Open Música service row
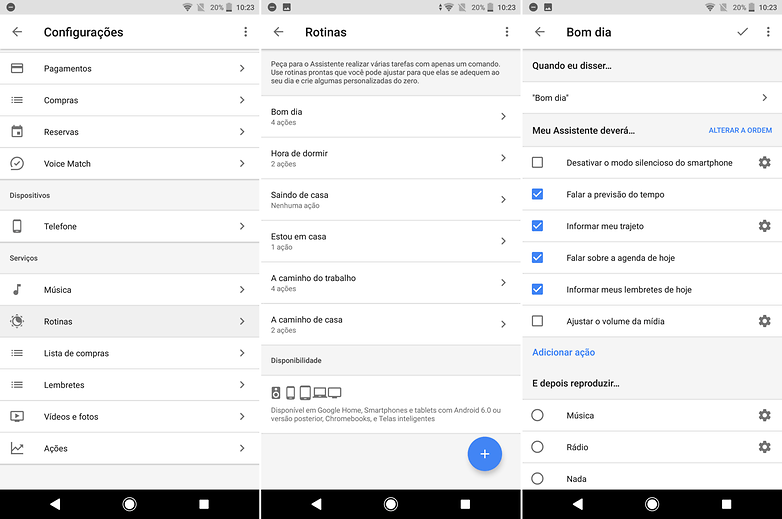The width and height of the screenshot is (782, 519). [130, 290]
